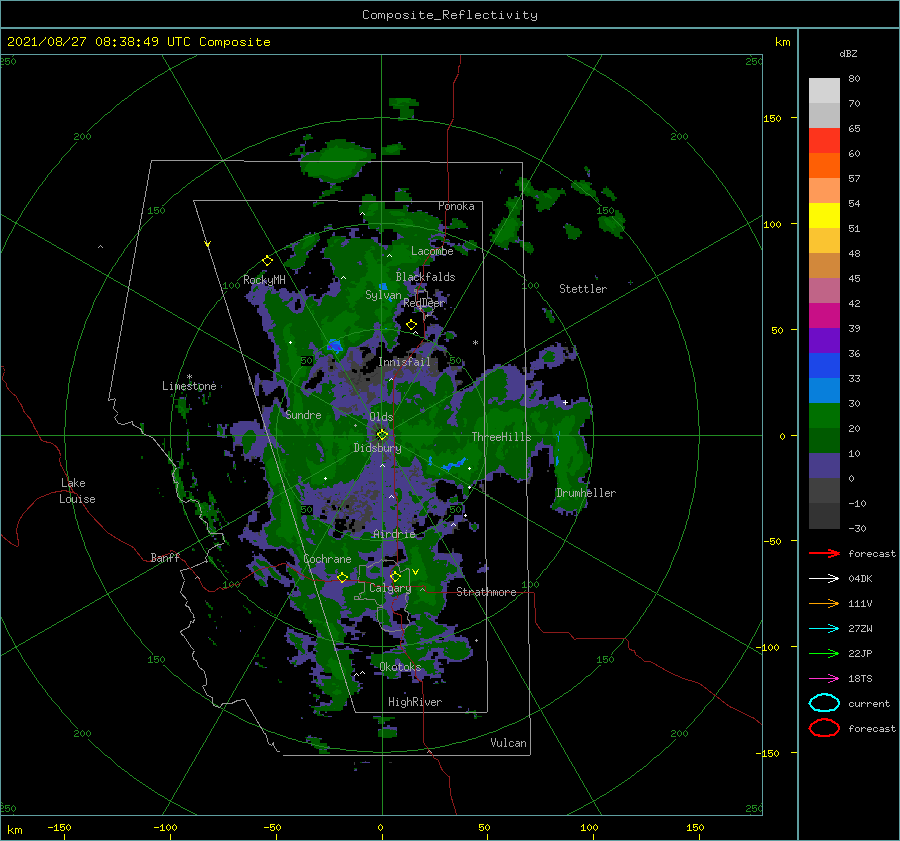This screenshot has width=900, height=841.
Task: Click the Didsbury city label
Action: click(x=378, y=448)
